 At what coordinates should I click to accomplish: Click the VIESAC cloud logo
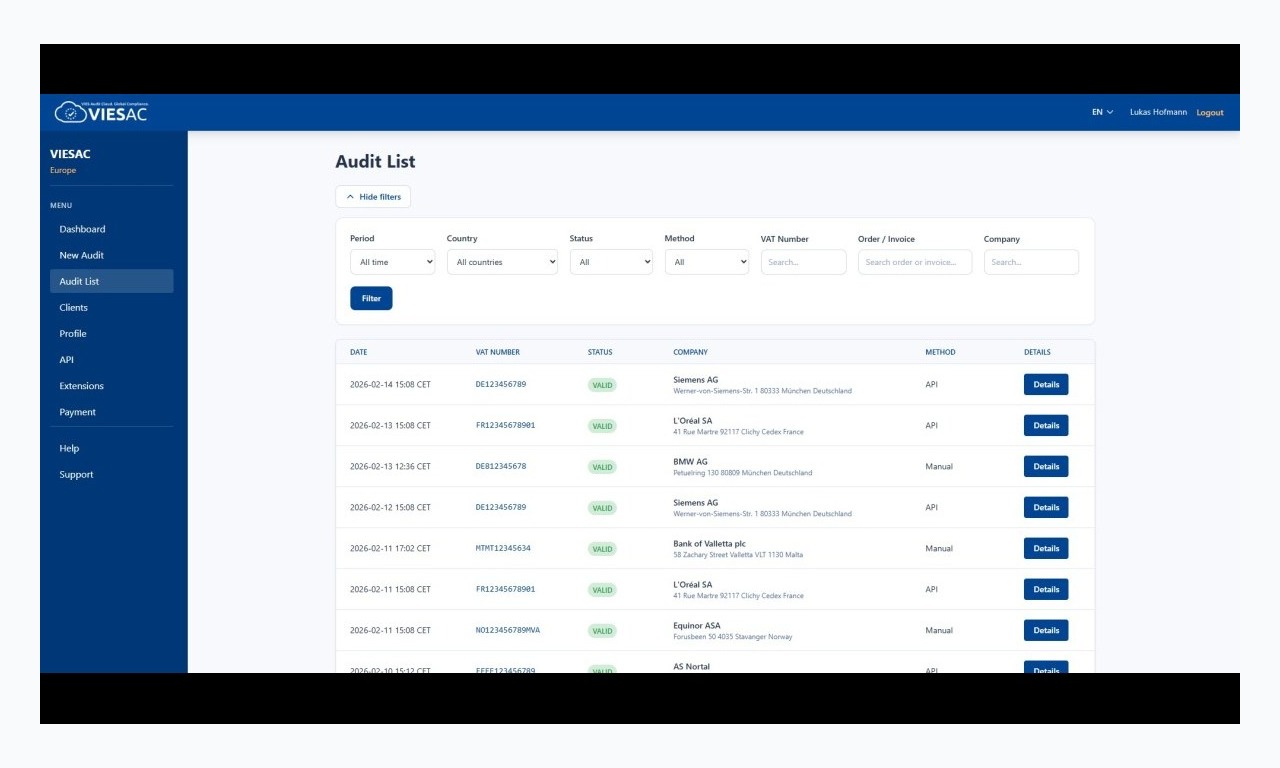pyautogui.click(x=101, y=112)
